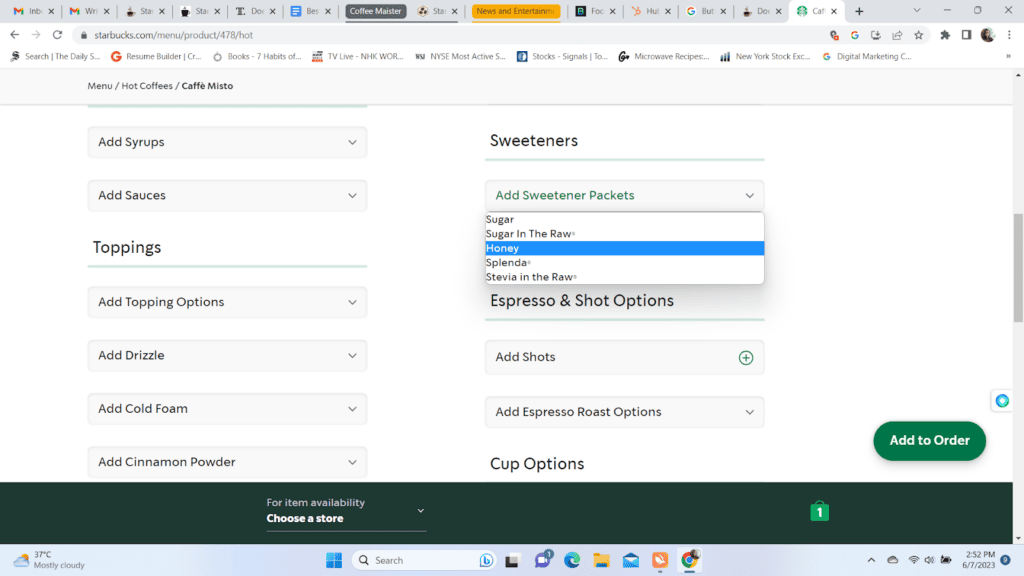Open Digital Marketing bookmark
This screenshot has height=576, width=1024.
867,57
